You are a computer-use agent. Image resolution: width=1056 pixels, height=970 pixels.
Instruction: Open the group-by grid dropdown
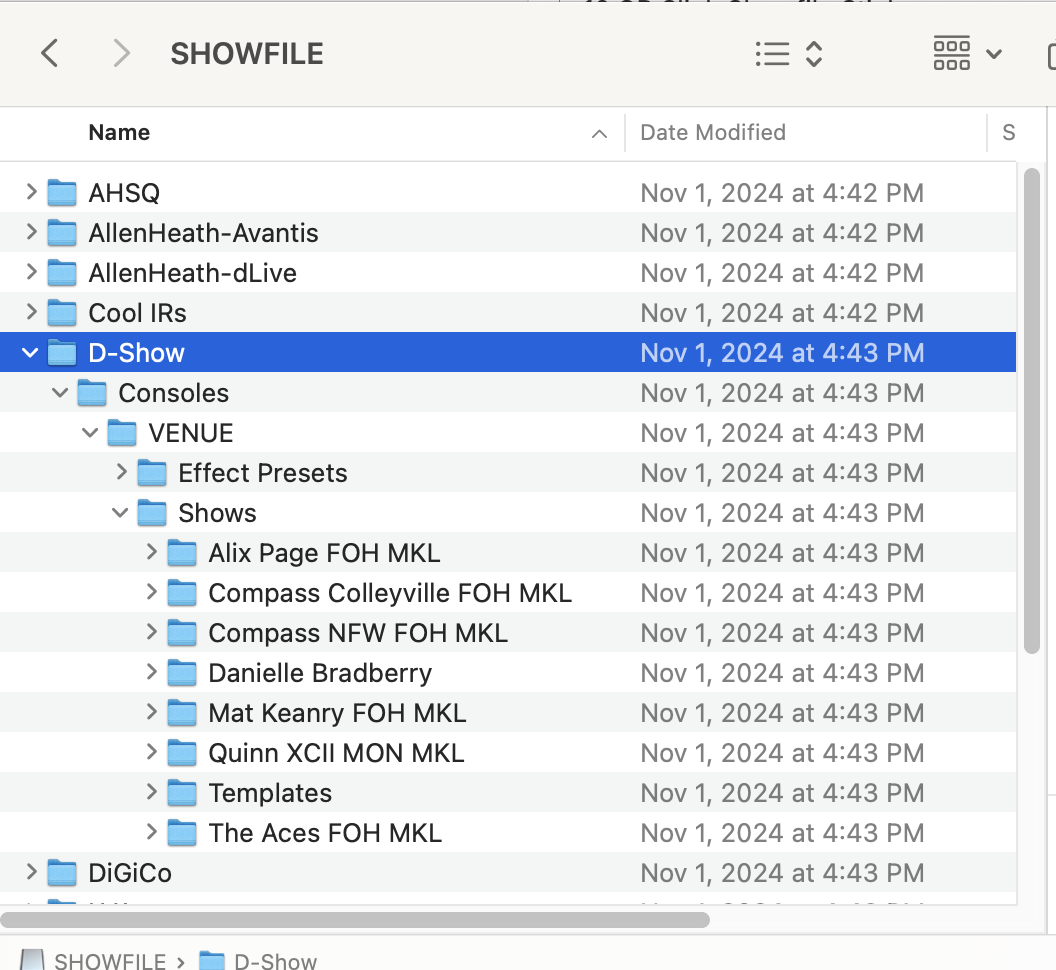[967, 53]
